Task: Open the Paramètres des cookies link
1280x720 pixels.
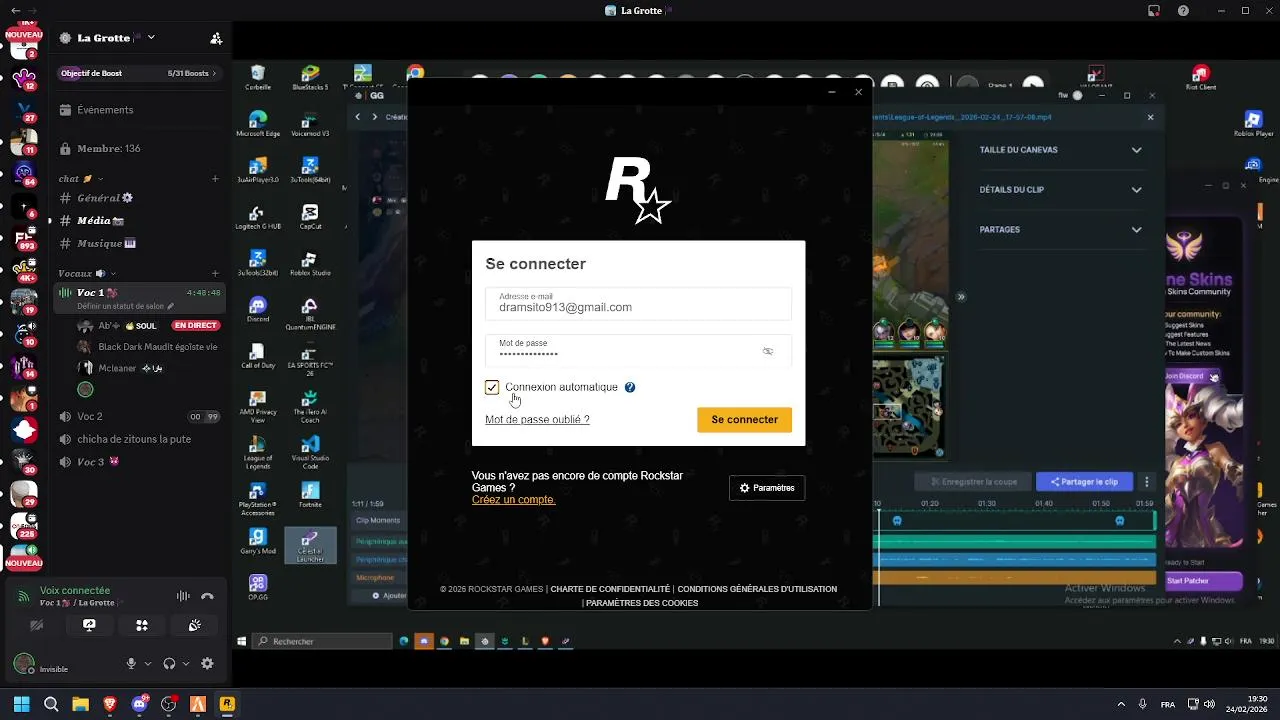Action: (x=642, y=603)
